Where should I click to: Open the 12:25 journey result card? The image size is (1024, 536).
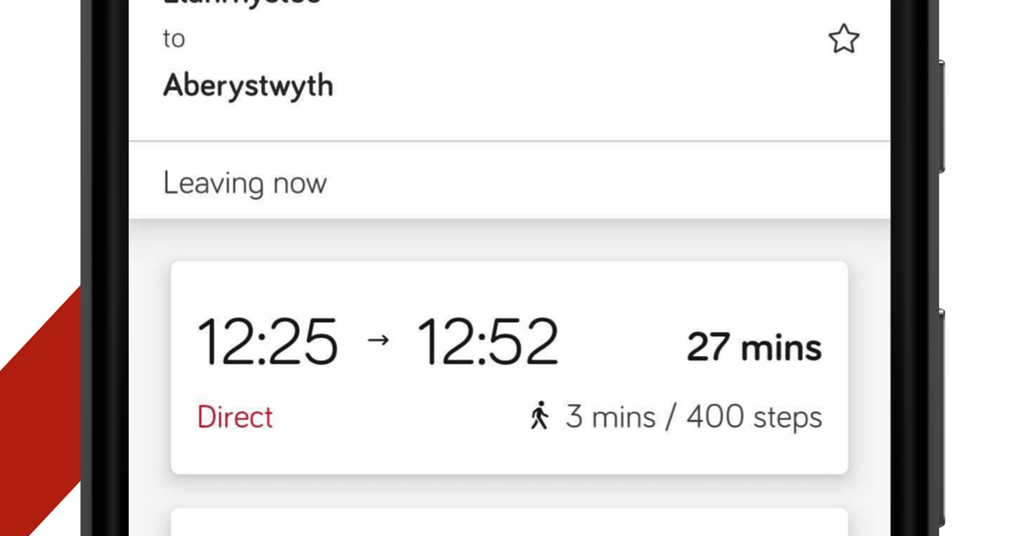click(509, 368)
